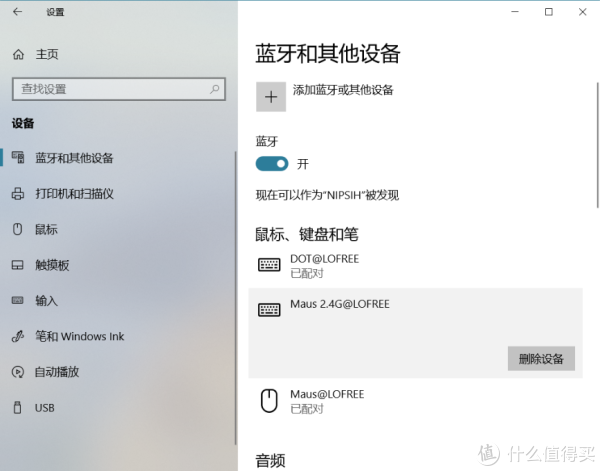Image resolution: width=600 pixels, height=471 pixels.
Task: Click the main content vertical scrollbar
Action: (x=598, y=145)
